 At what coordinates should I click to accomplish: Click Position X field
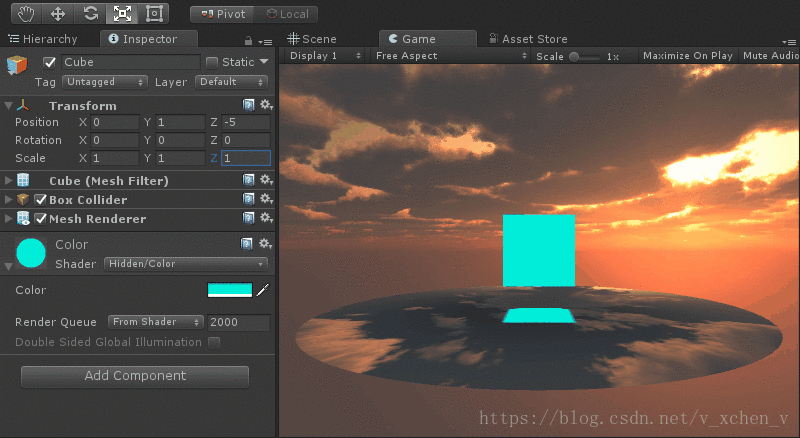click(115, 123)
